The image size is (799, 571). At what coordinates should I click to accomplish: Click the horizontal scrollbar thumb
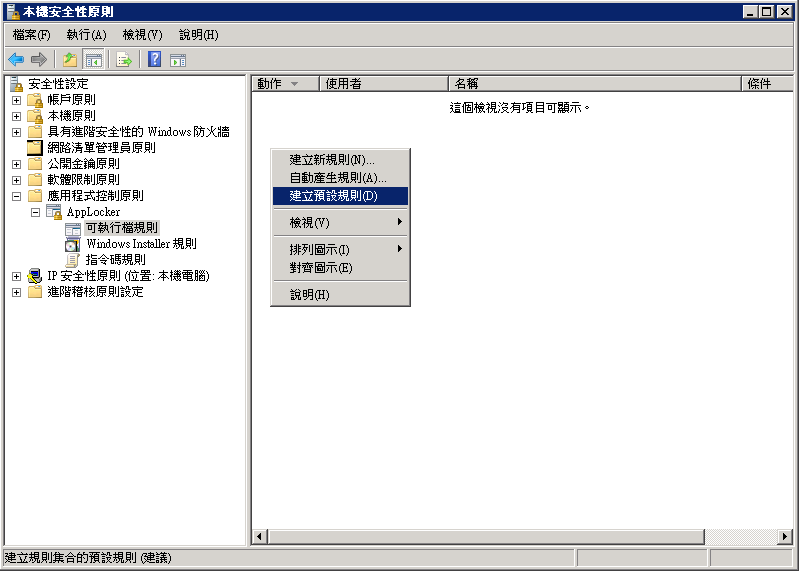487,536
